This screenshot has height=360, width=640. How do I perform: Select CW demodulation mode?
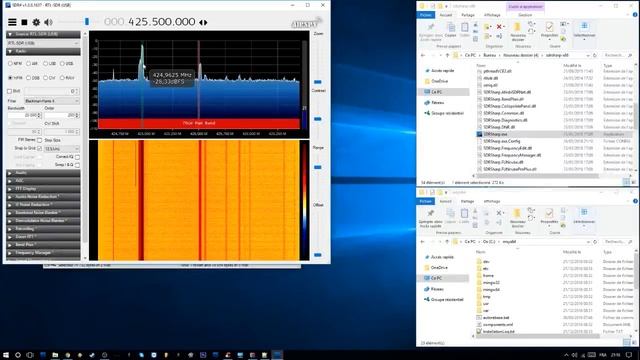[45, 78]
